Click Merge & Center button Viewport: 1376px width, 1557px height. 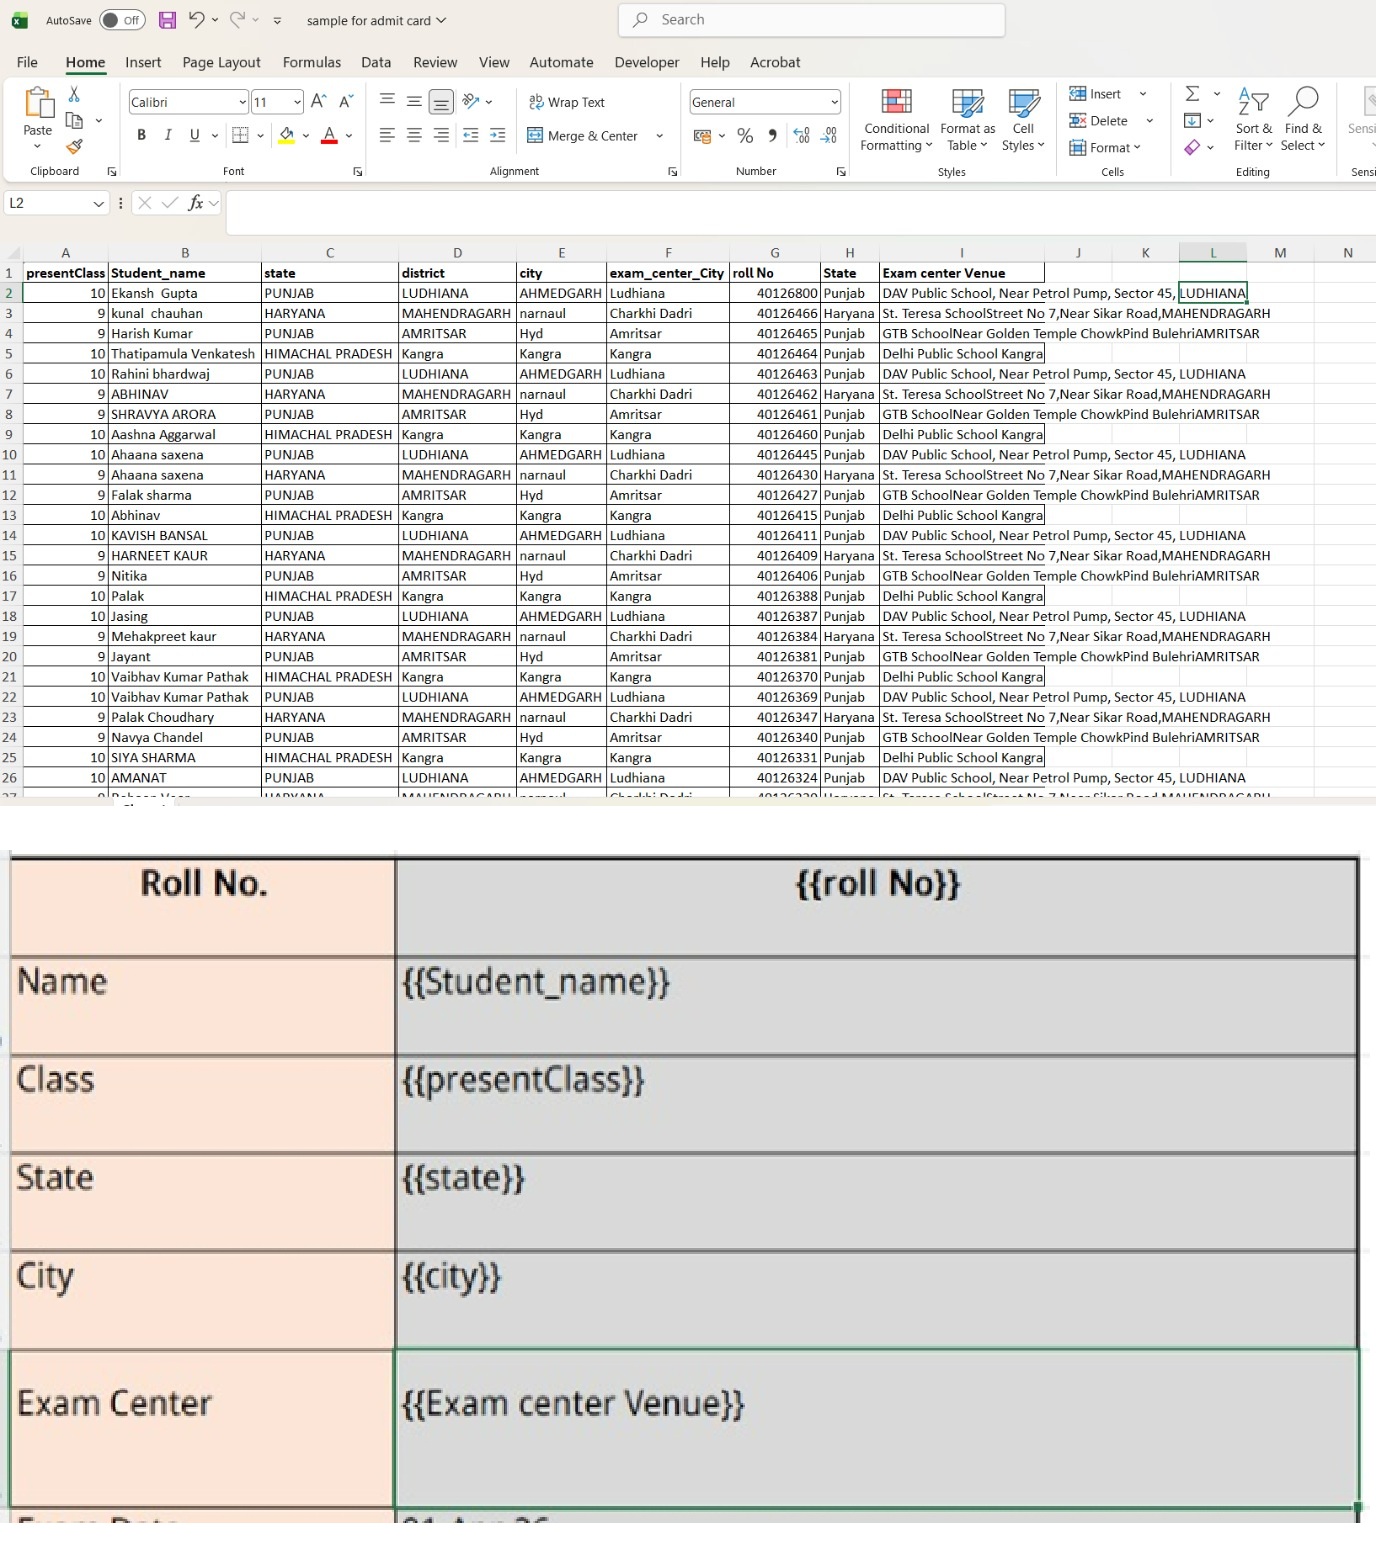tap(582, 136)
